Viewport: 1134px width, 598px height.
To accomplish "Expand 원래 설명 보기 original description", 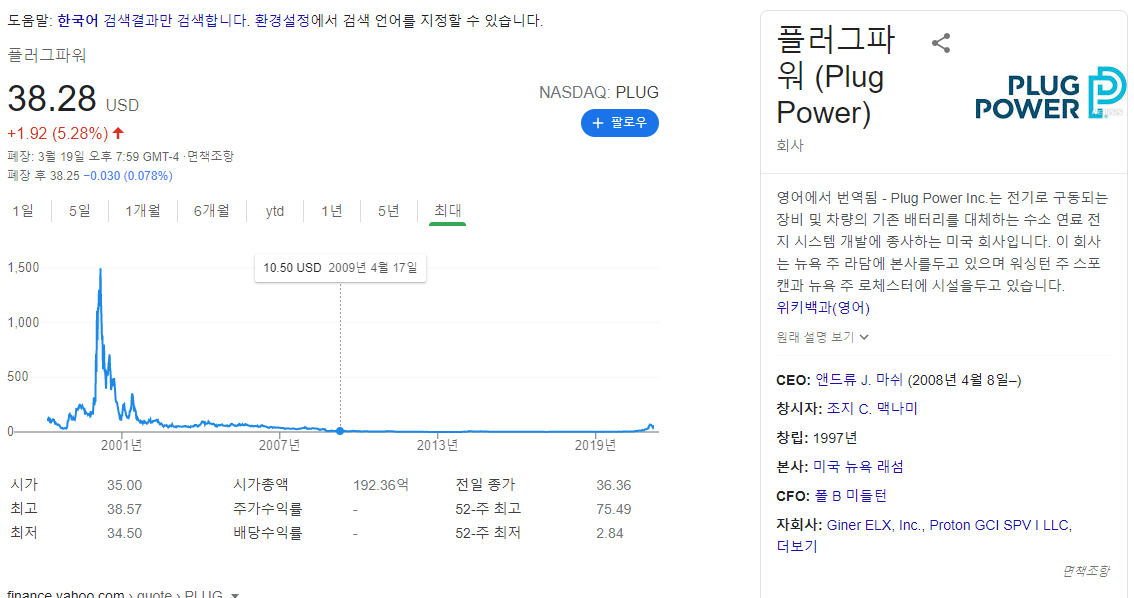I will point(822,337).
